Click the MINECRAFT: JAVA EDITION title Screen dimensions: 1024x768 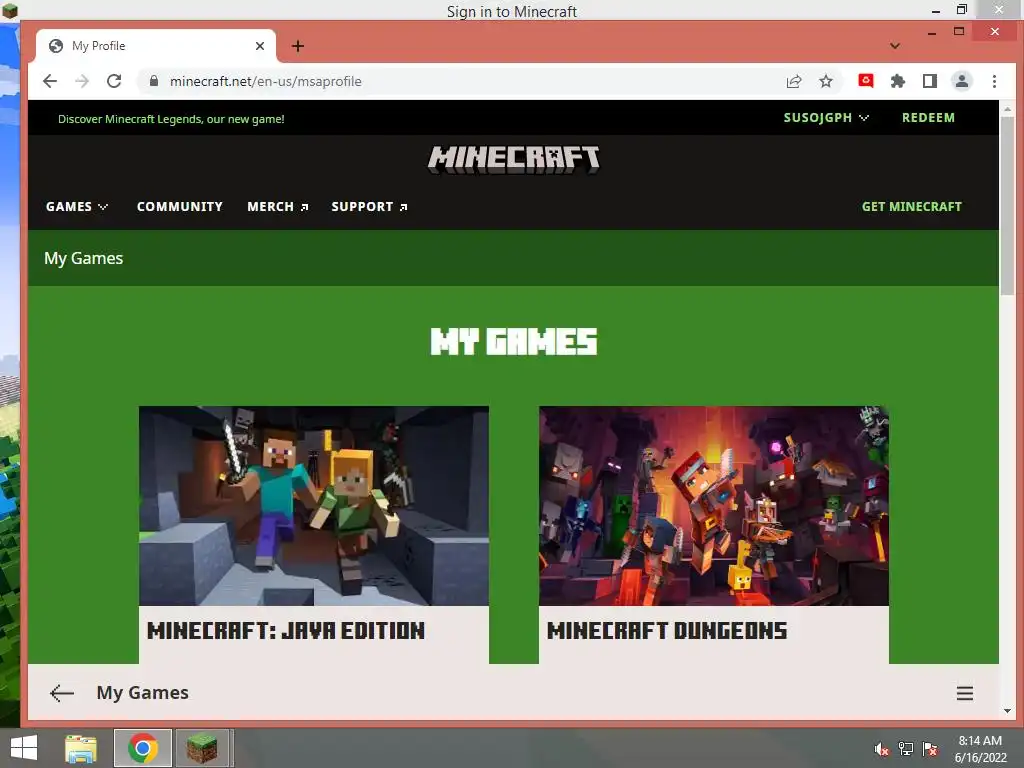286,630
